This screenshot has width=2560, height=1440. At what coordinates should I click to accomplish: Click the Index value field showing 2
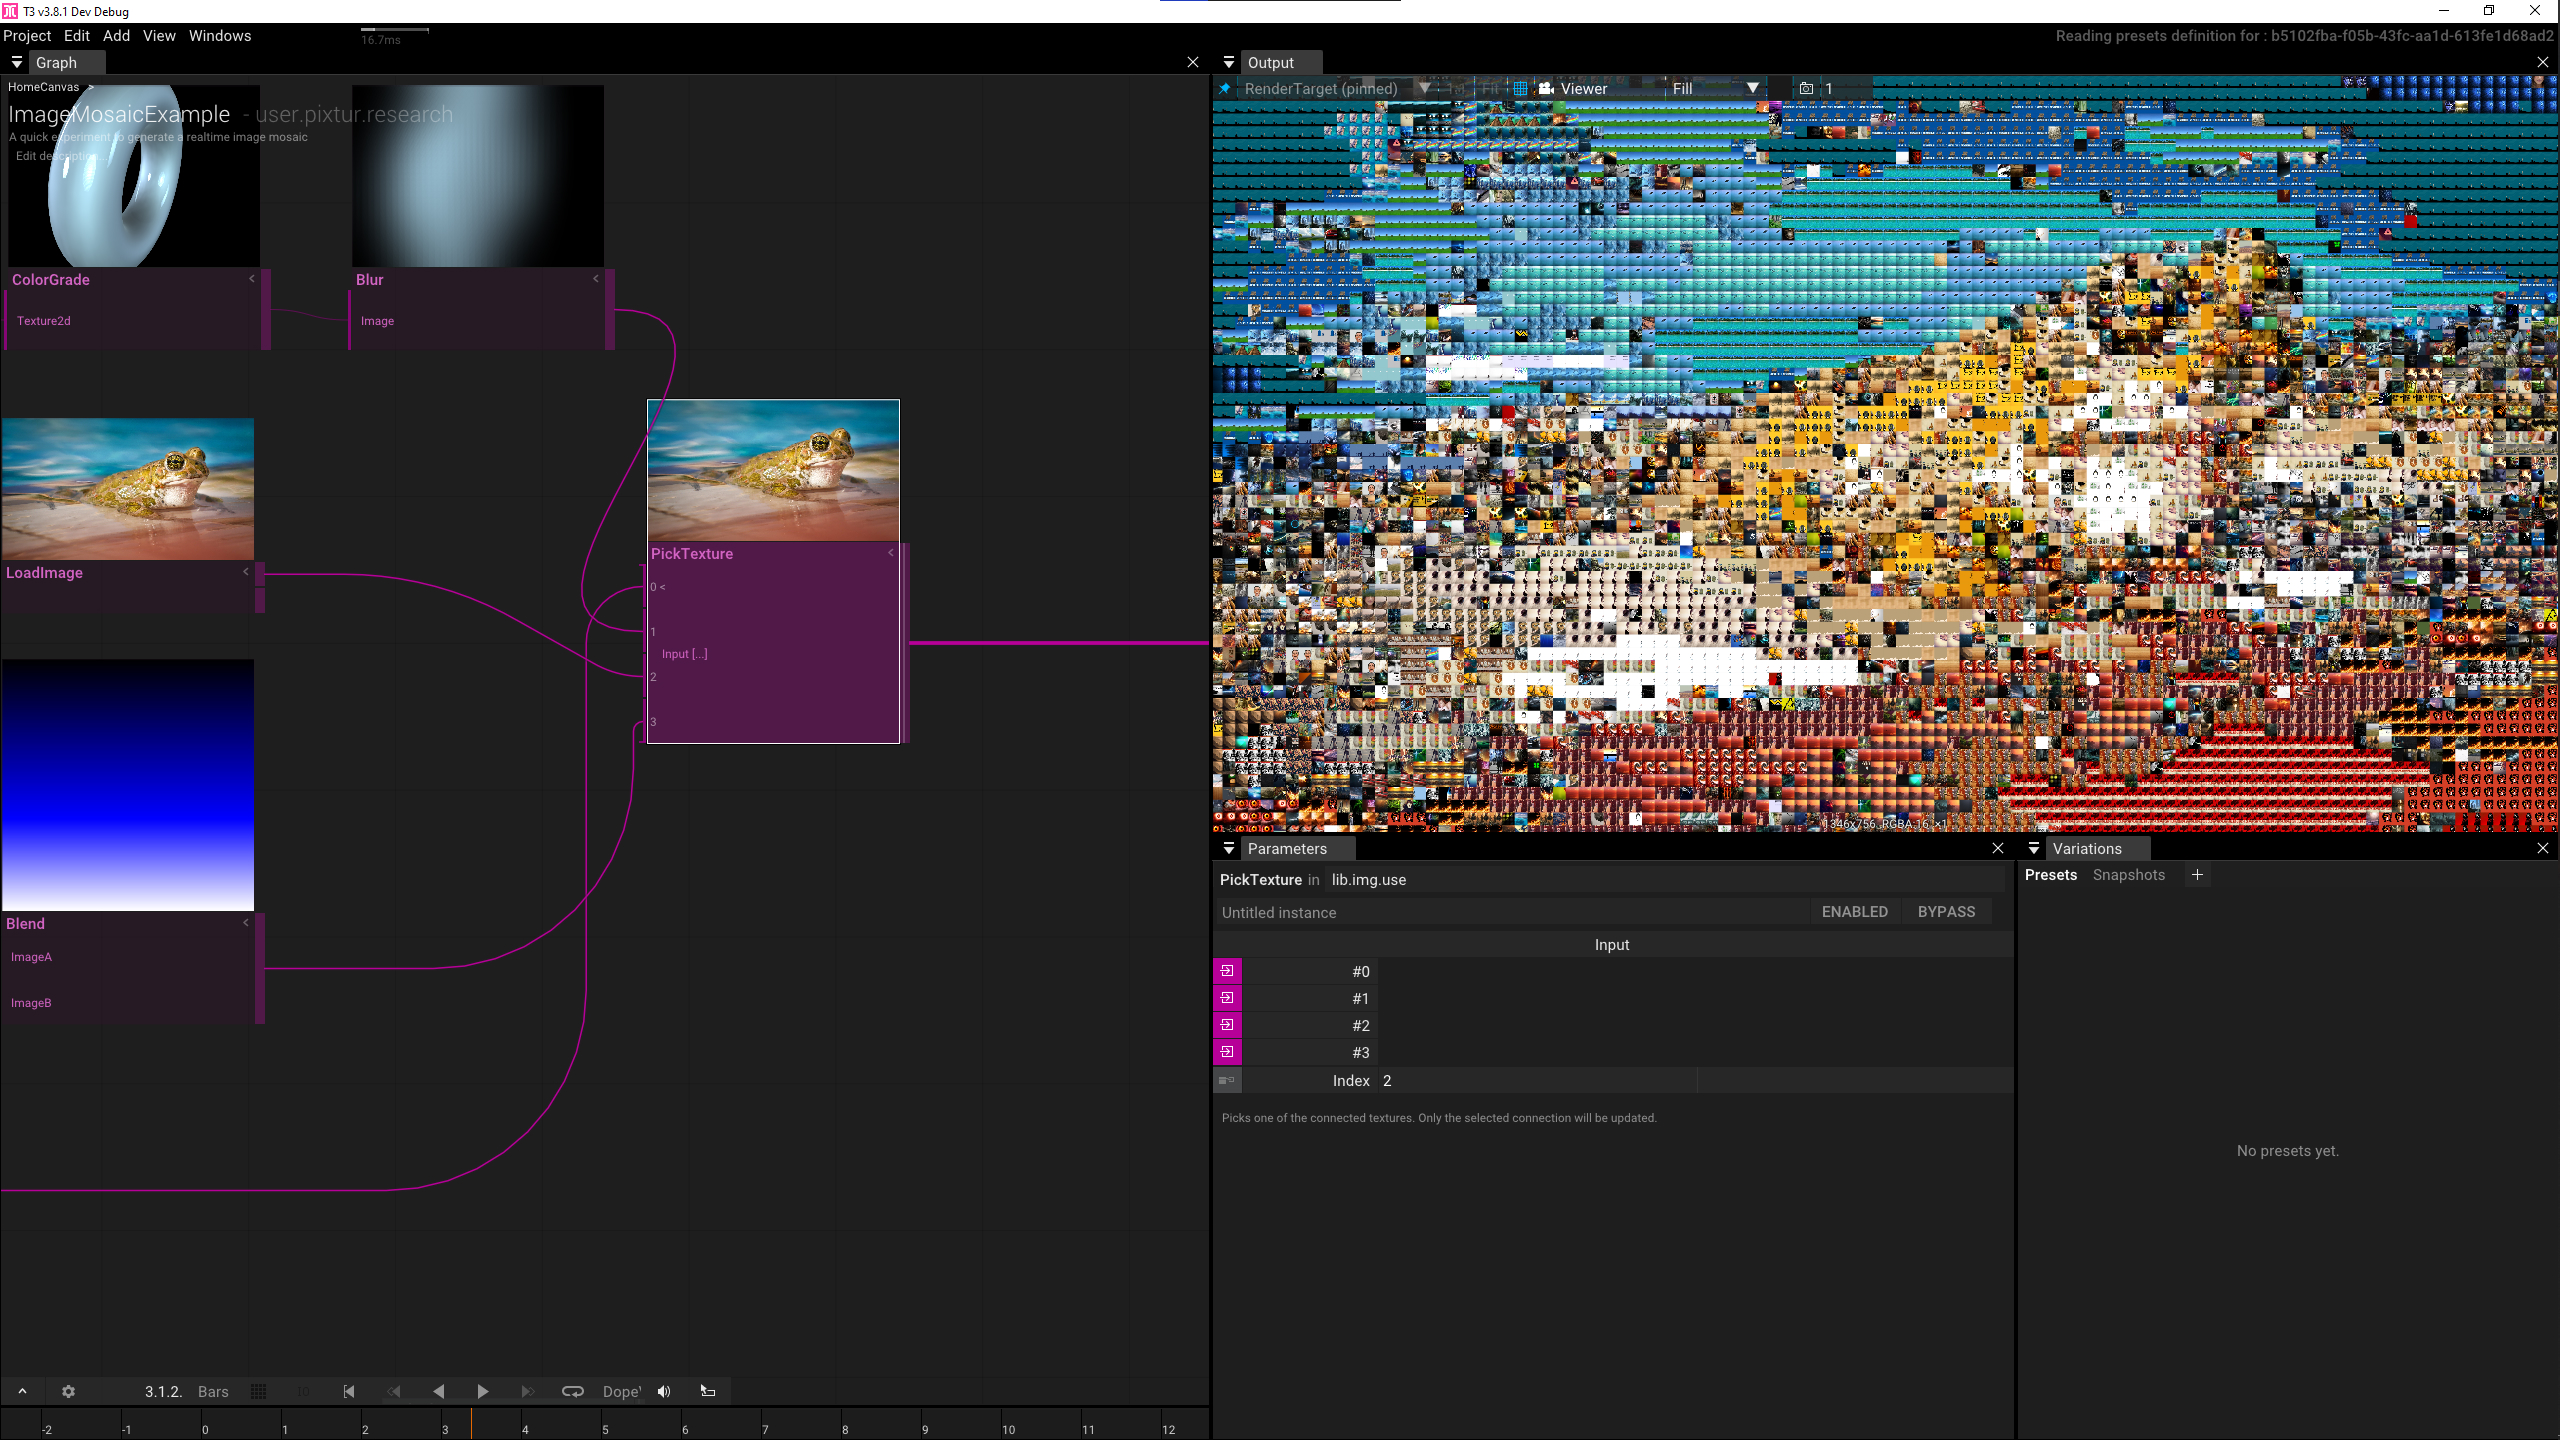pos(1537,1080)
